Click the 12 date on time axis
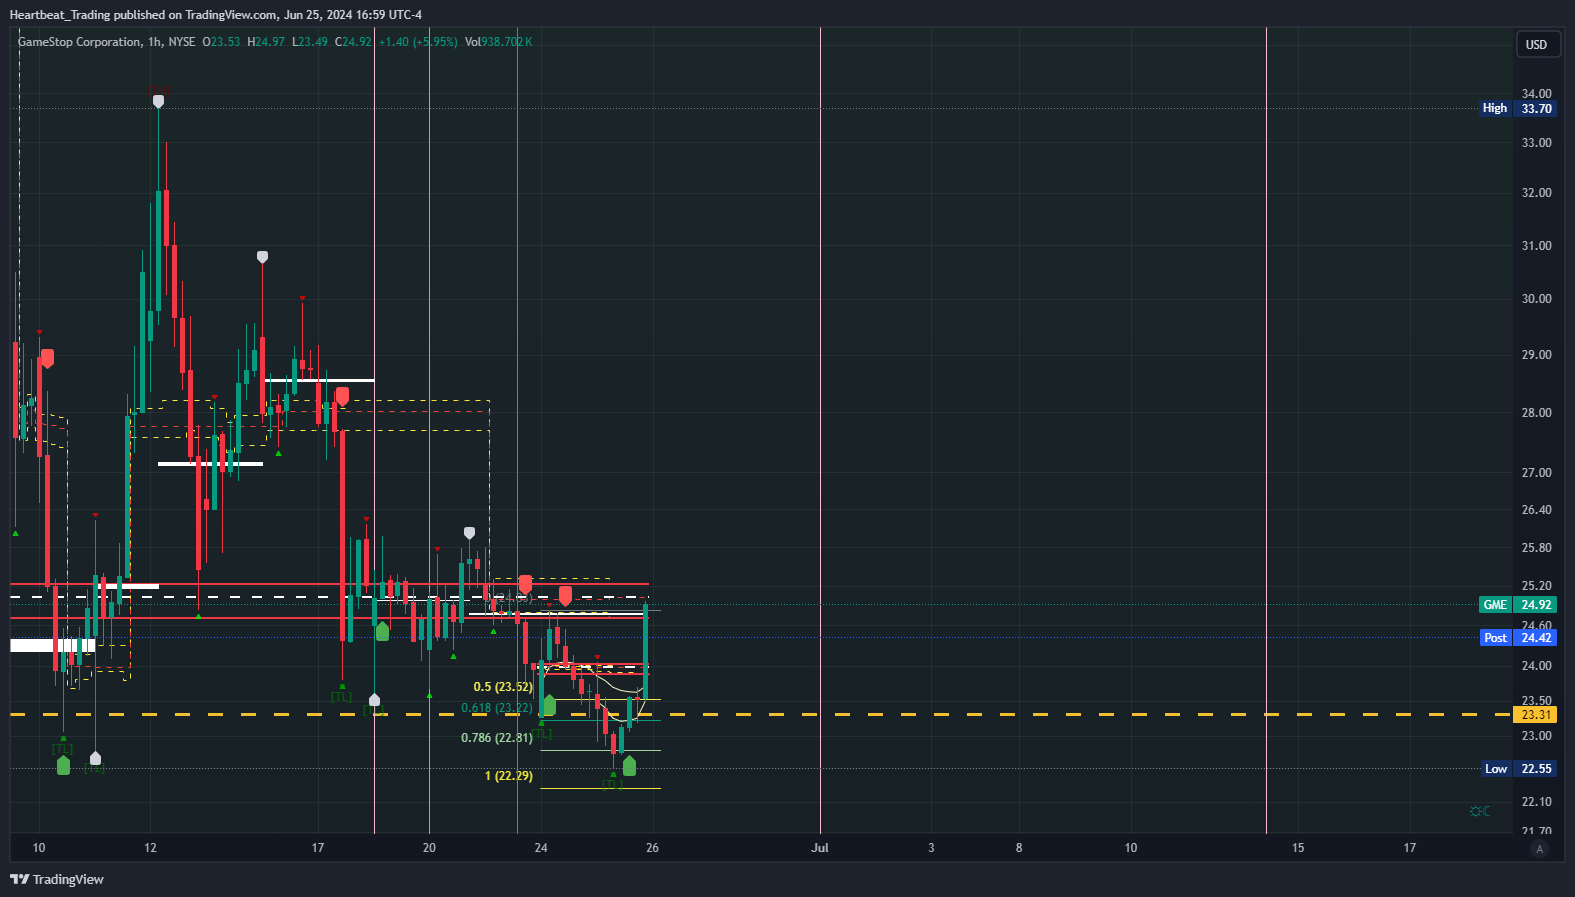 [x=150, y=848]
